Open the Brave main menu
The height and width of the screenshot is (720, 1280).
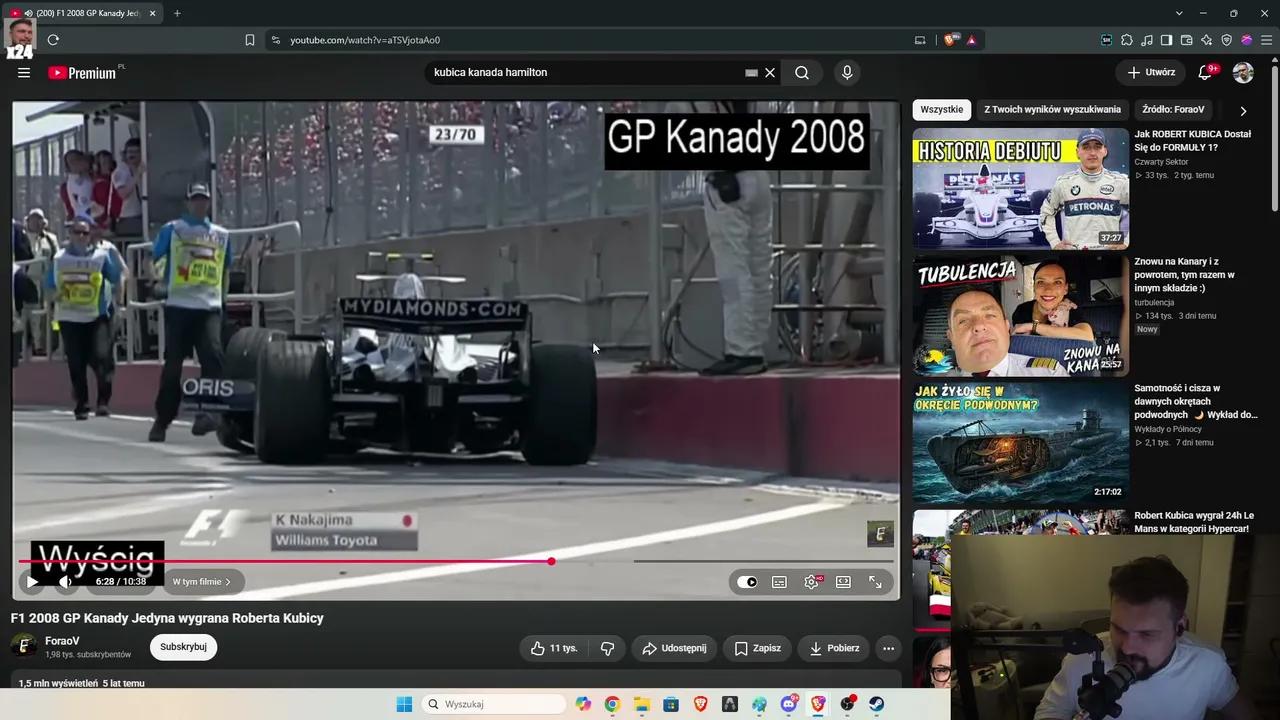(x=1266, y=40)
